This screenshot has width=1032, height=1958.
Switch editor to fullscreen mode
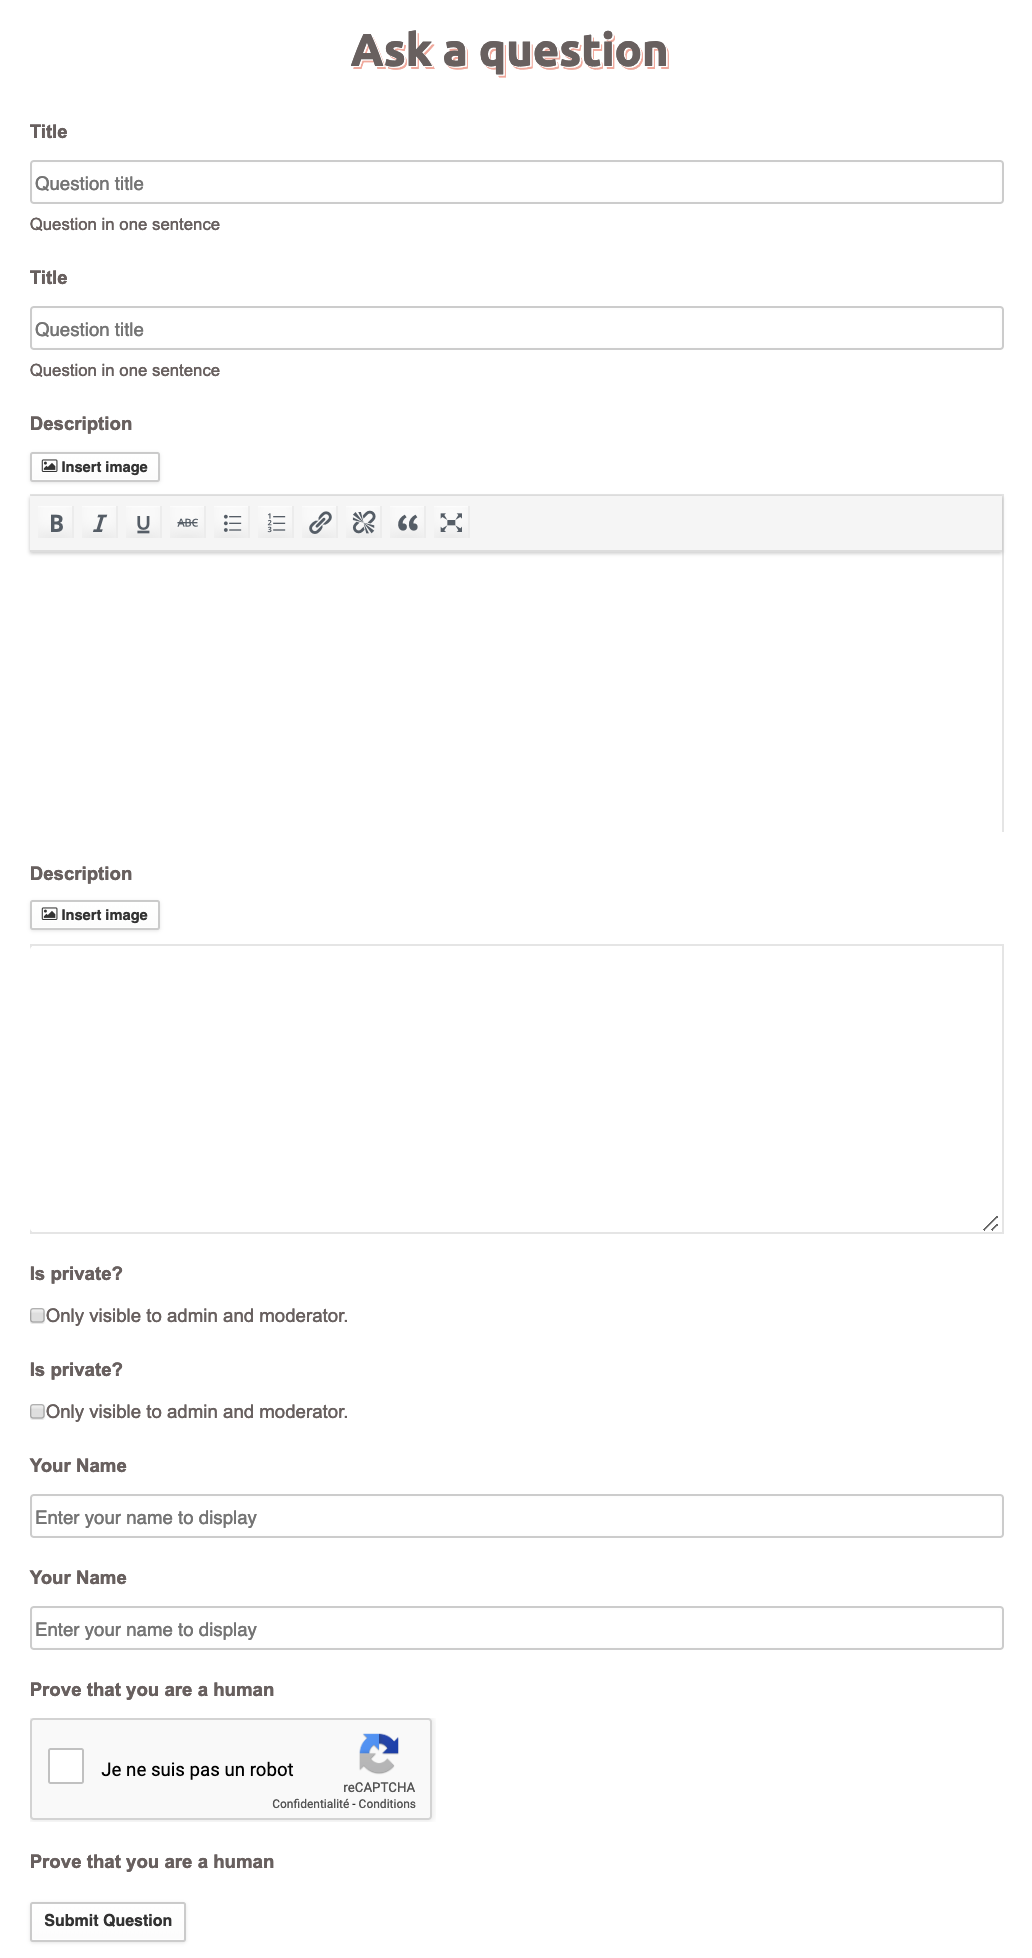point(451,522)
